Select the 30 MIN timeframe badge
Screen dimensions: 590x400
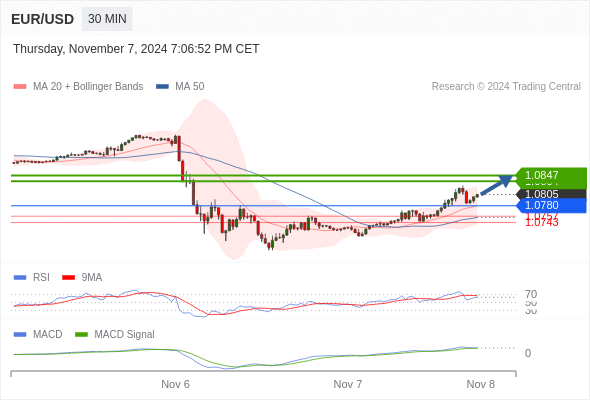click(x=107, y=19)
